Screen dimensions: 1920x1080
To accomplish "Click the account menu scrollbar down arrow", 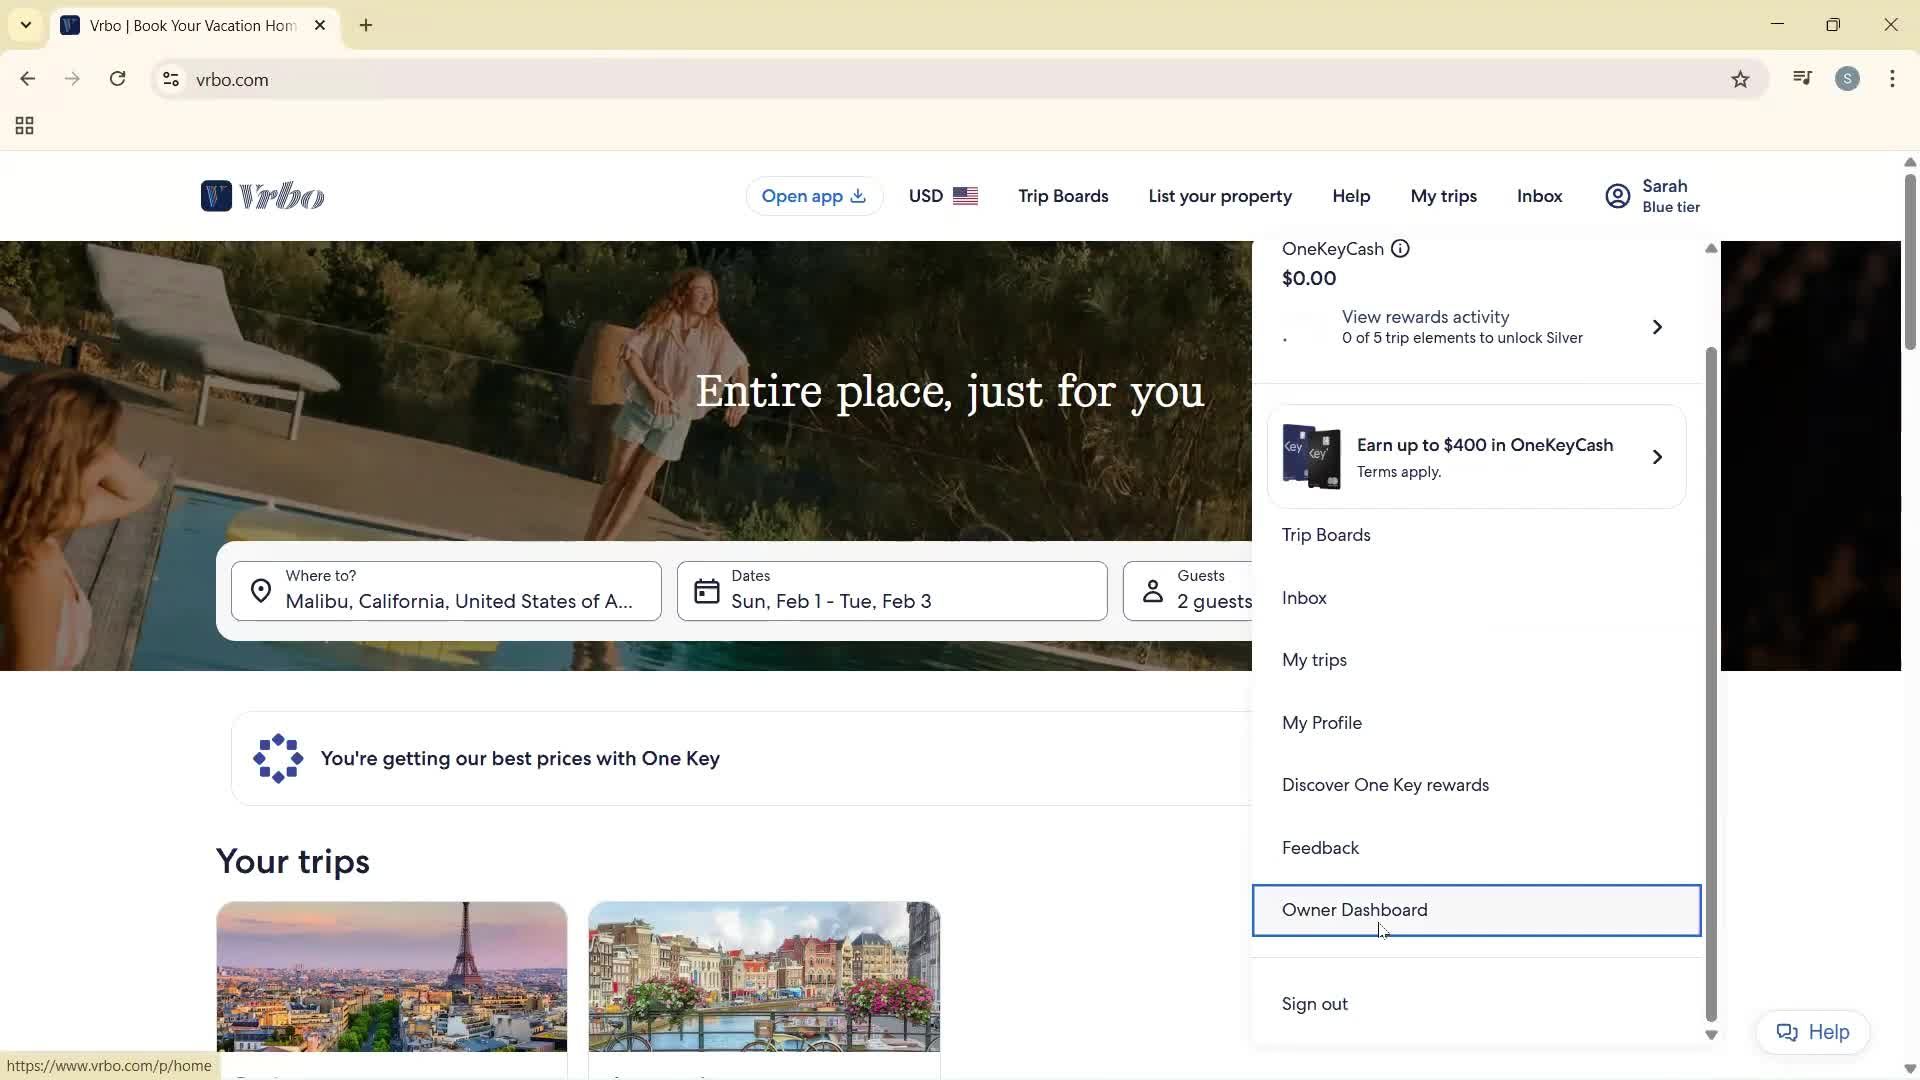I will point(1711,1035).
